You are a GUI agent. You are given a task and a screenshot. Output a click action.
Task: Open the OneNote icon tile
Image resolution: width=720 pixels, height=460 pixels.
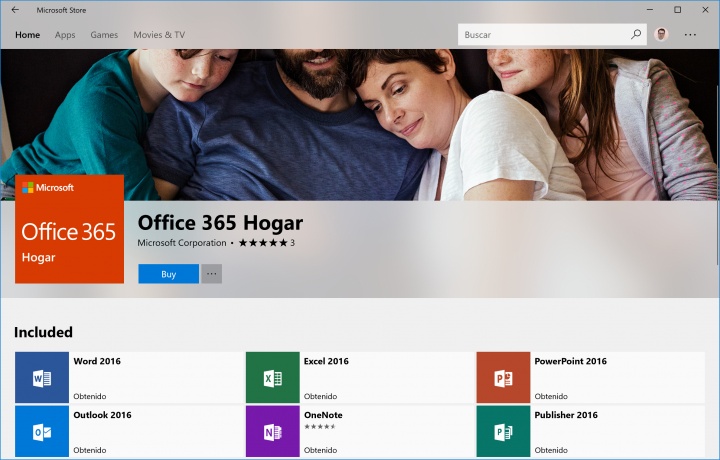tap(273, 431)
